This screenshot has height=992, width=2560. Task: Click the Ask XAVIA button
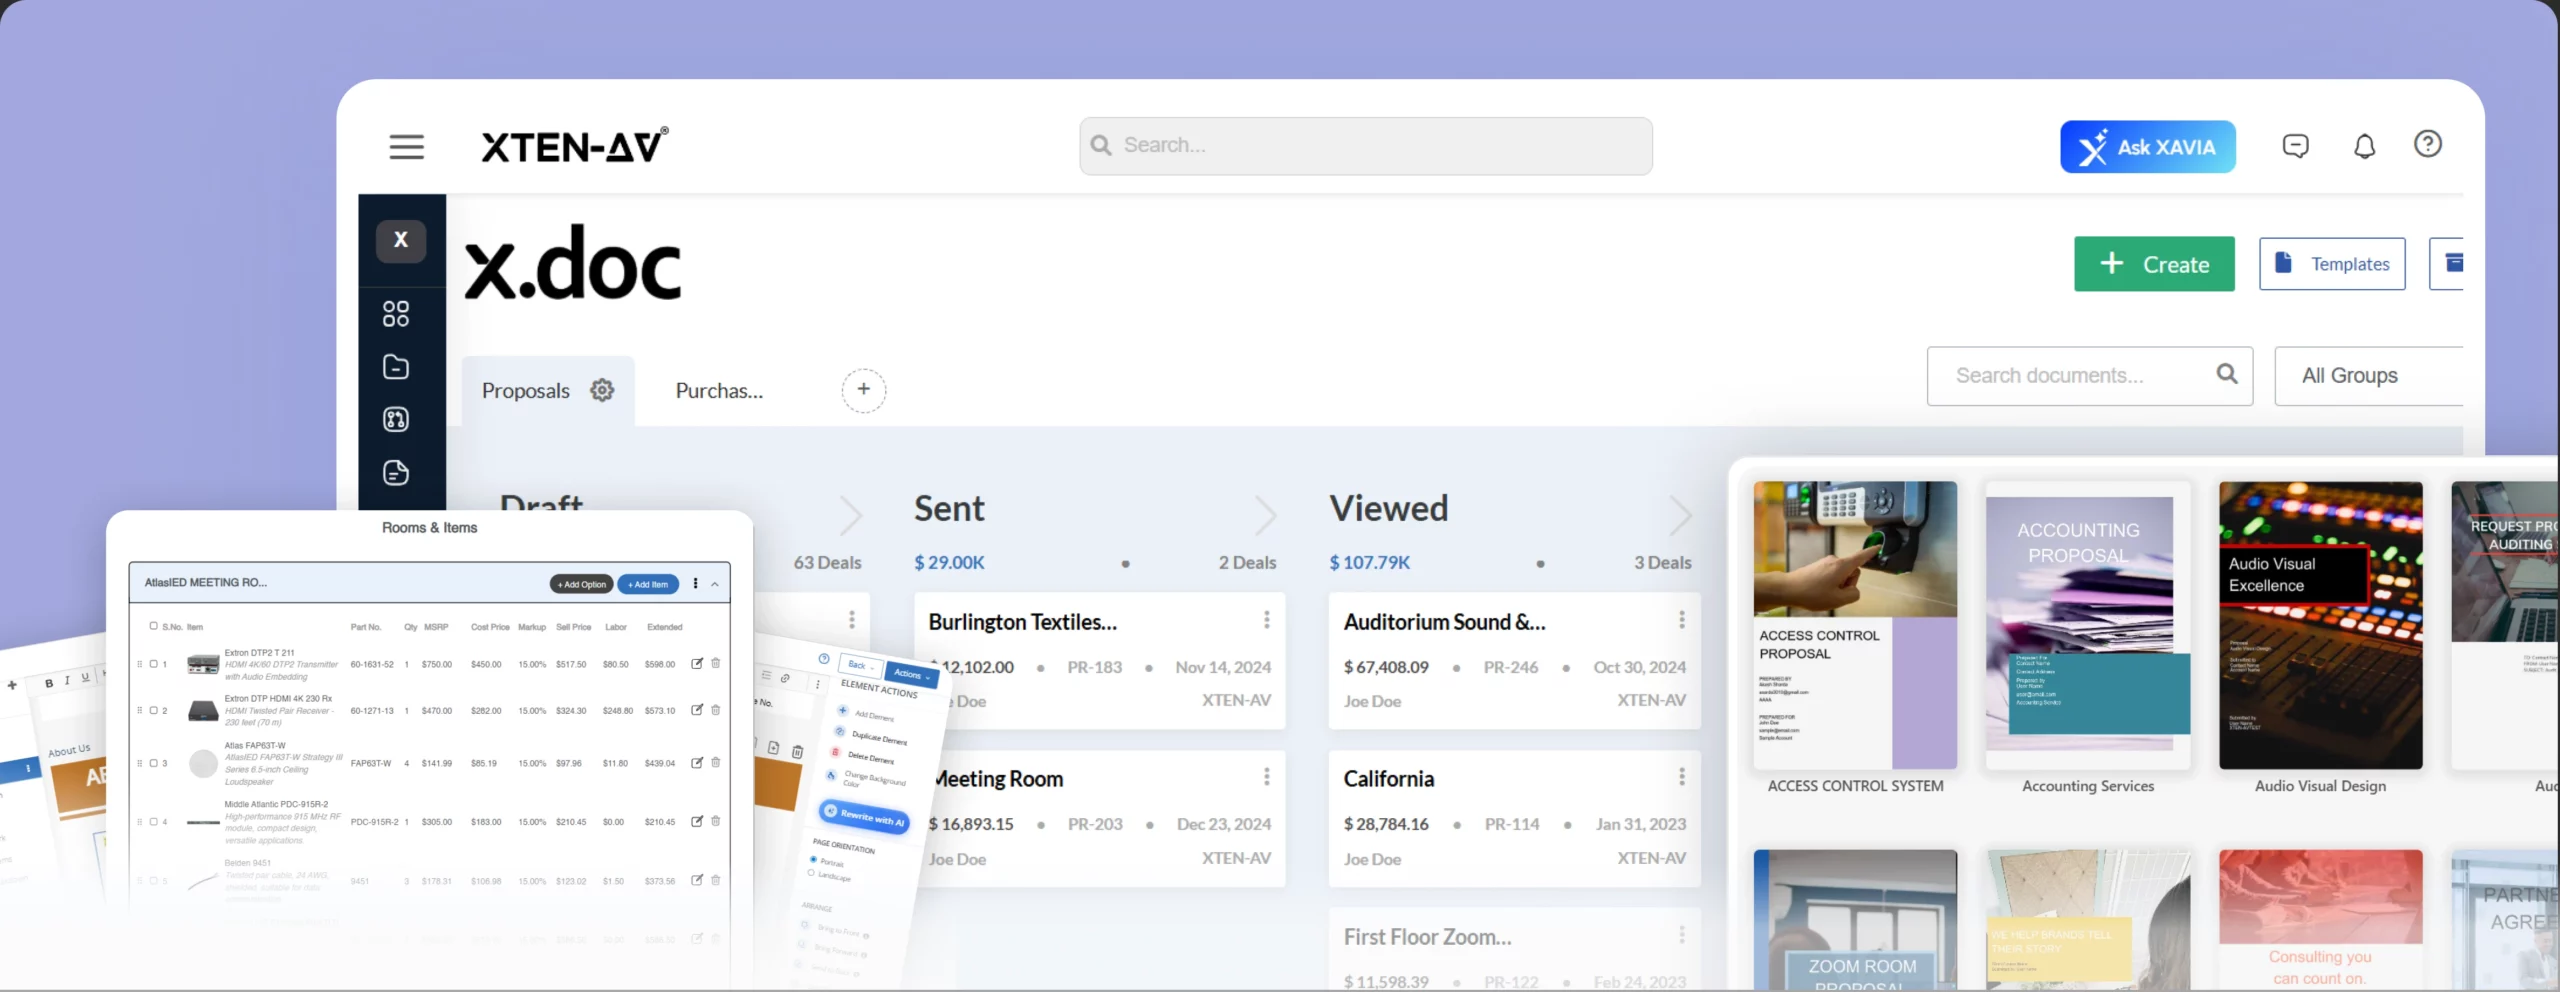[x=2147, y=147]
